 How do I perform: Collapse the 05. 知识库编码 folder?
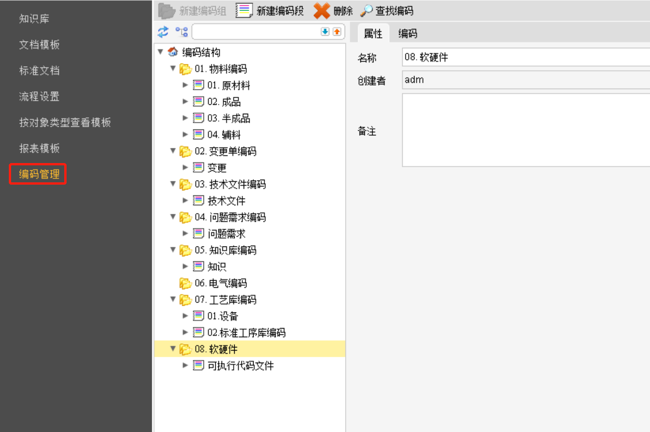point(173,250)
